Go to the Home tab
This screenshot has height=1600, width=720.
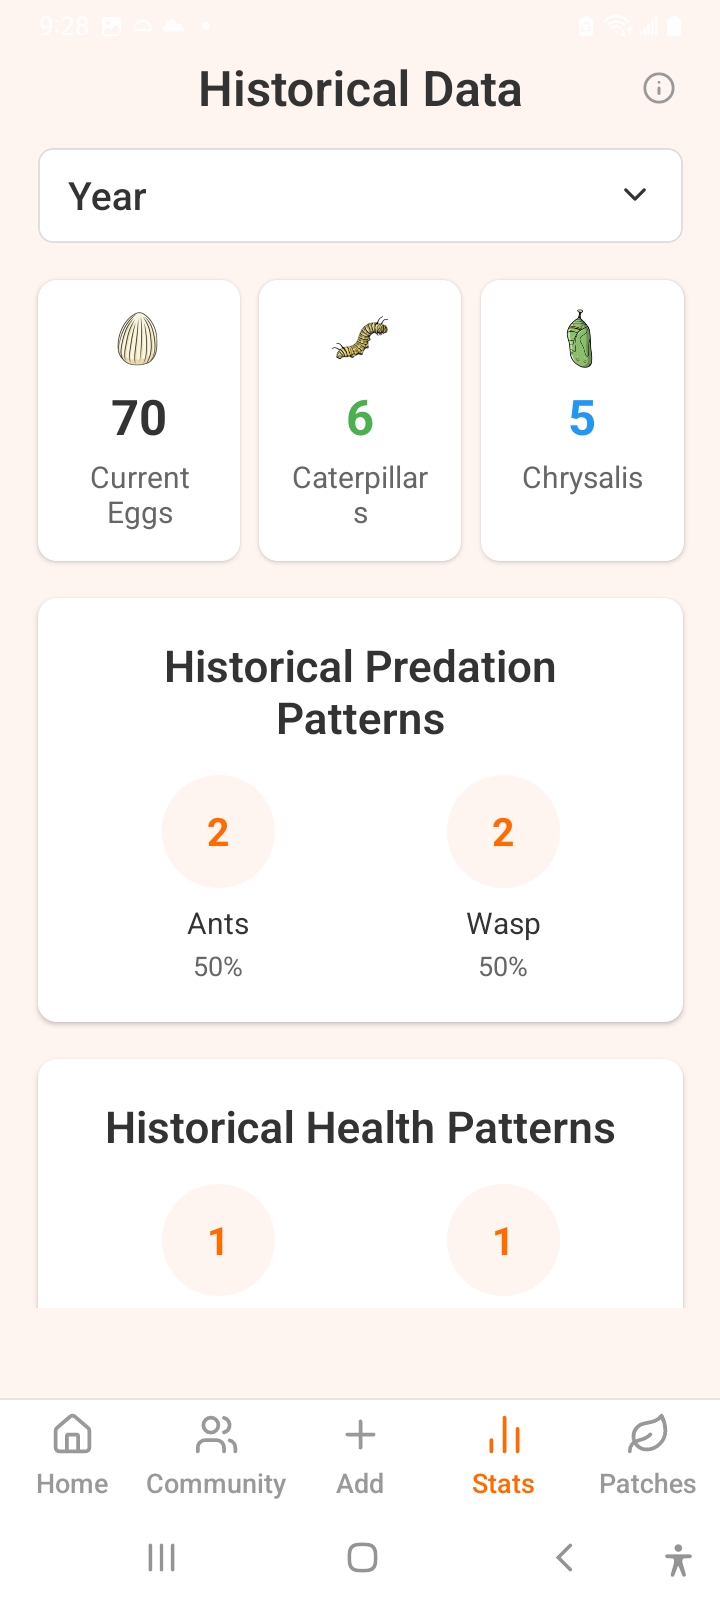coord(72,1454)
